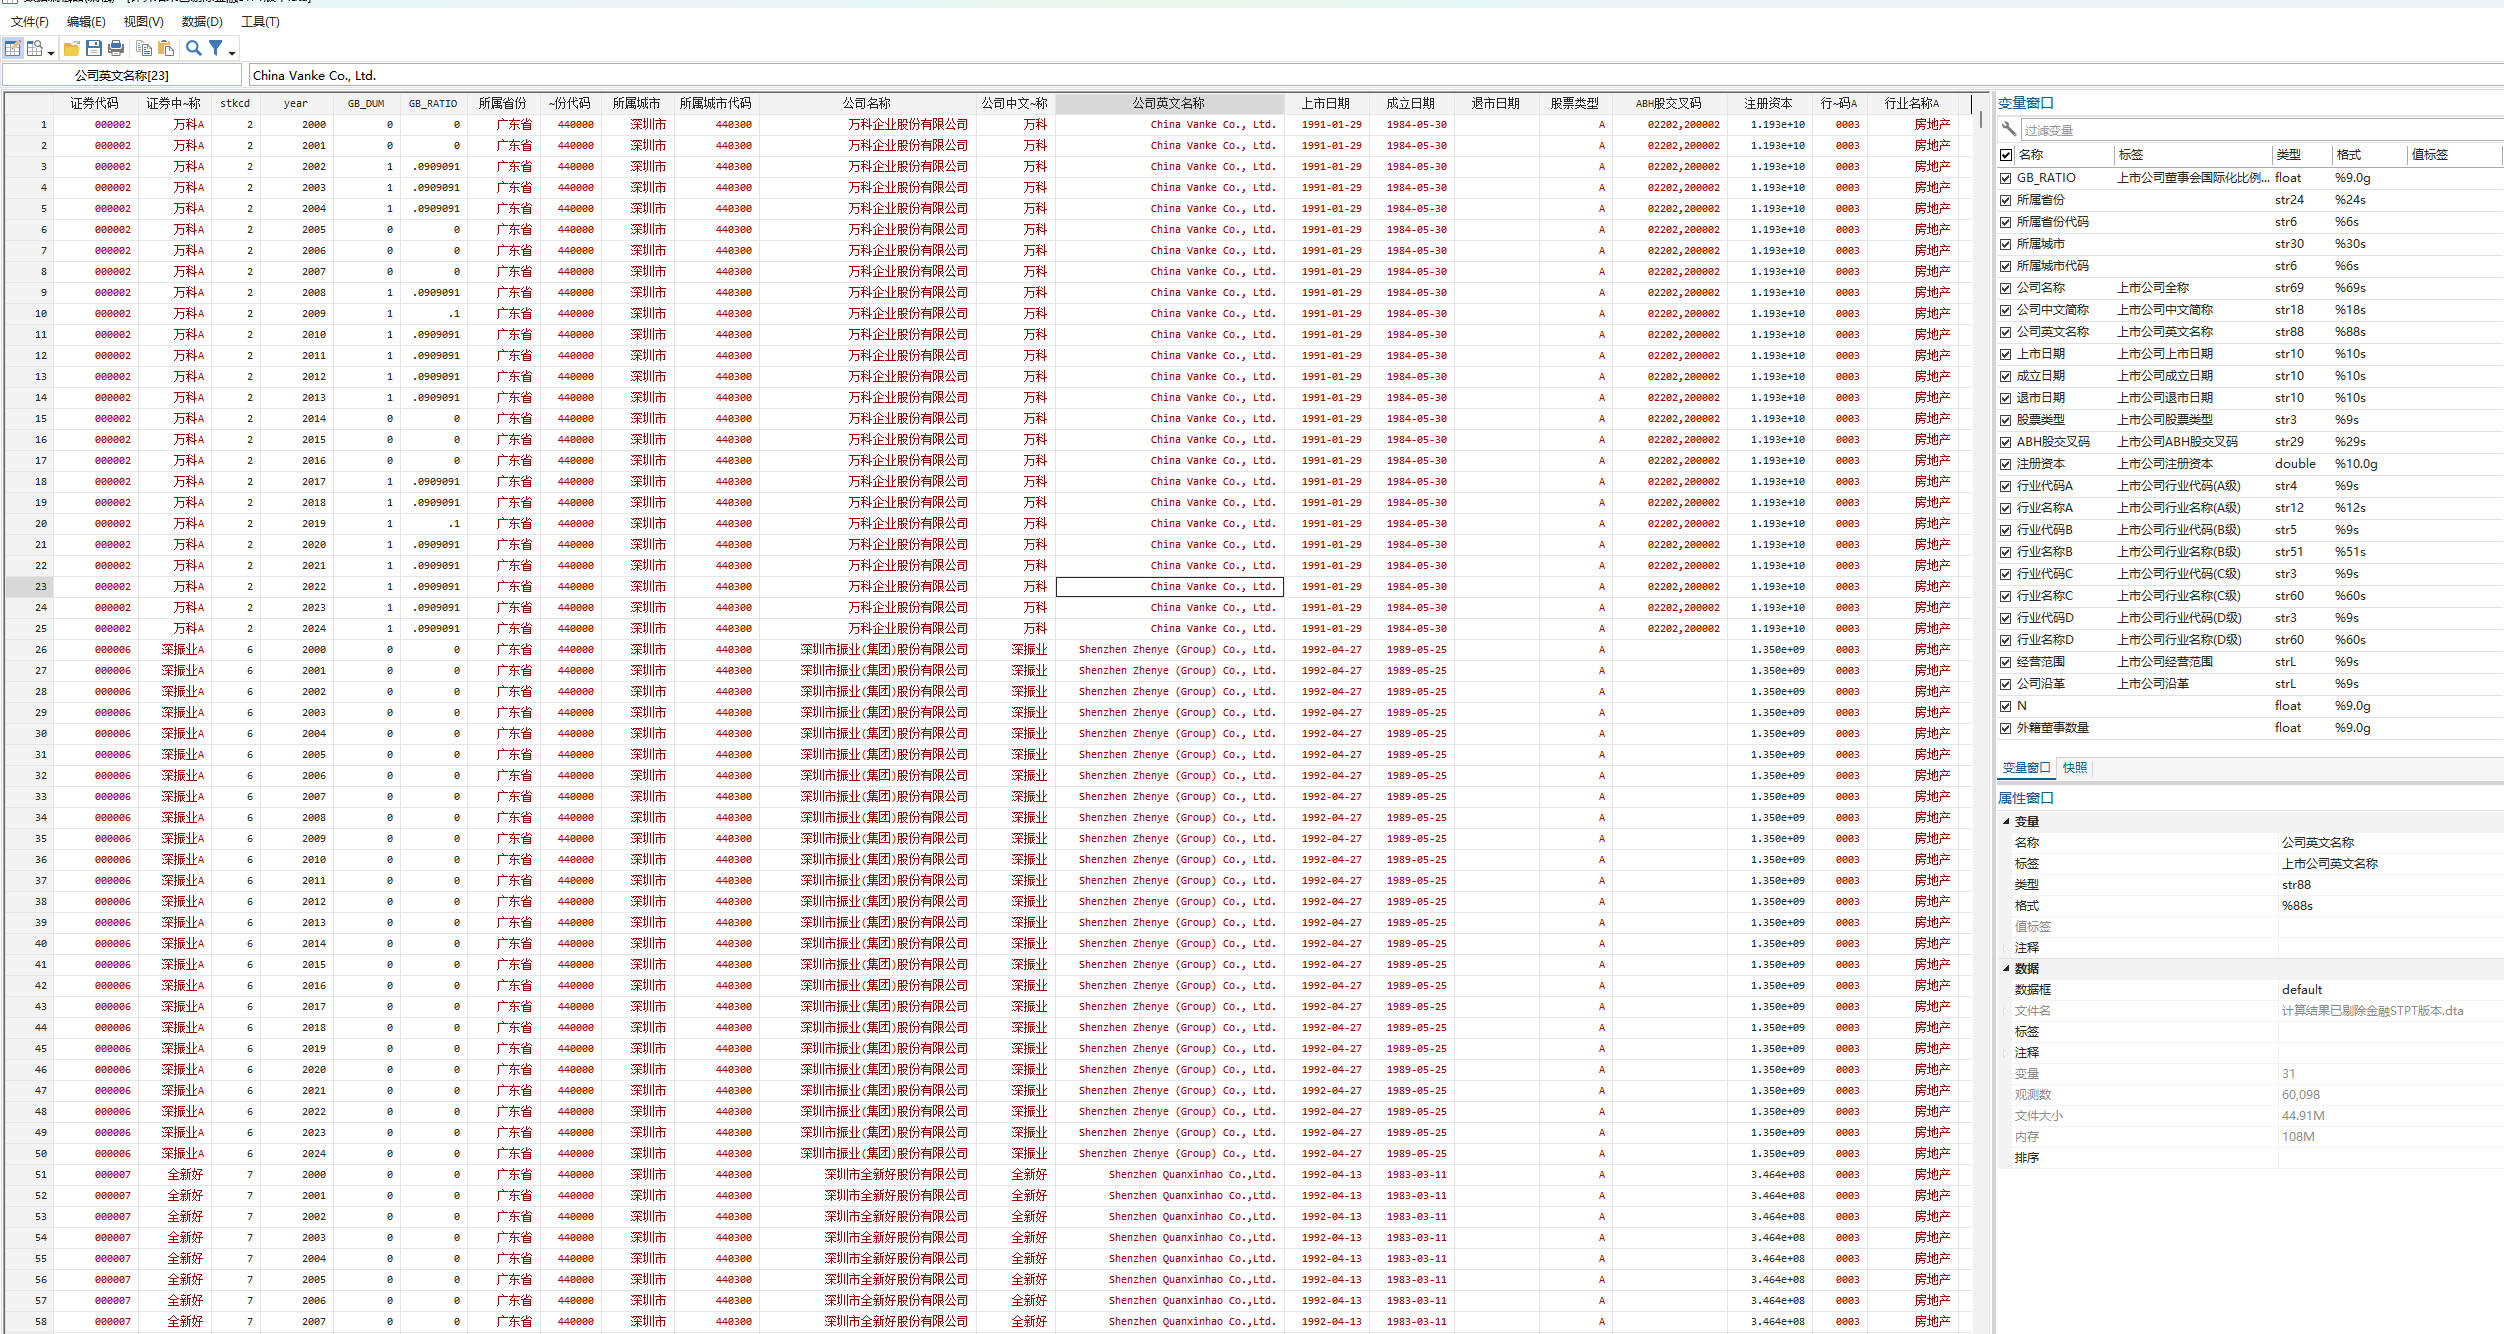Click the 类型 column header in variables

point(2288,154)
